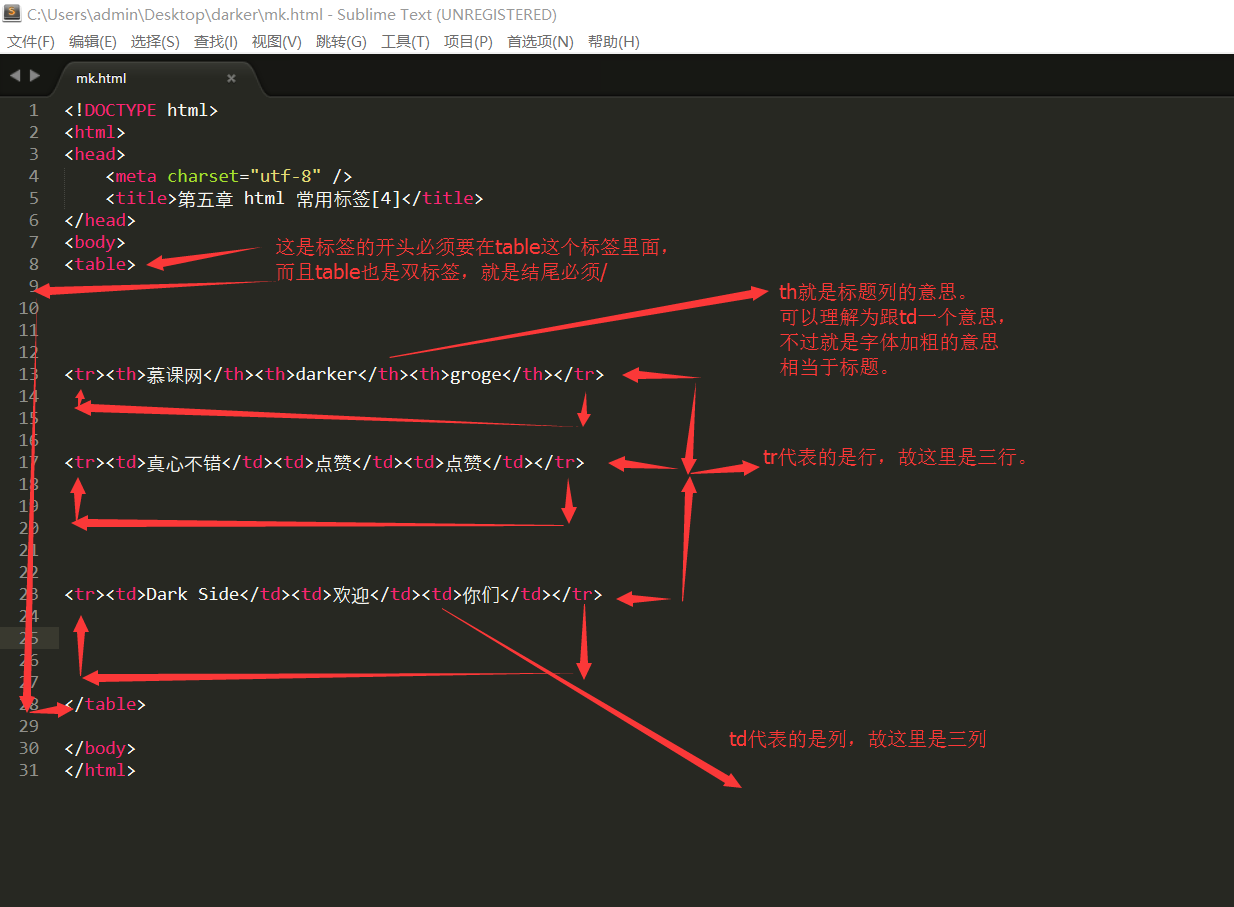Click line number 5 in gutter
The width and height of the screenshot is (1234, 907).
click(x=34, y=198)
